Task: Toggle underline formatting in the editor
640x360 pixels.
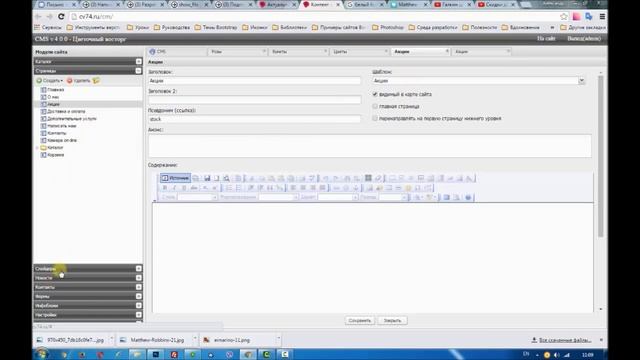Action: 184,188
